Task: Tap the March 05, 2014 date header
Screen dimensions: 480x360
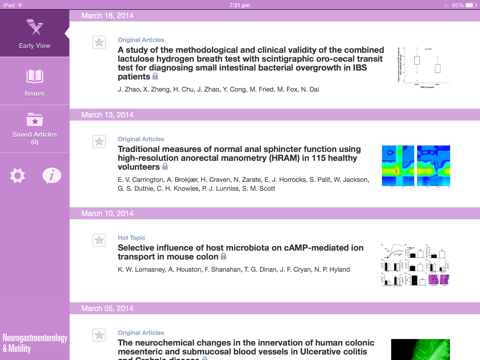Action: tap(275, 308)
